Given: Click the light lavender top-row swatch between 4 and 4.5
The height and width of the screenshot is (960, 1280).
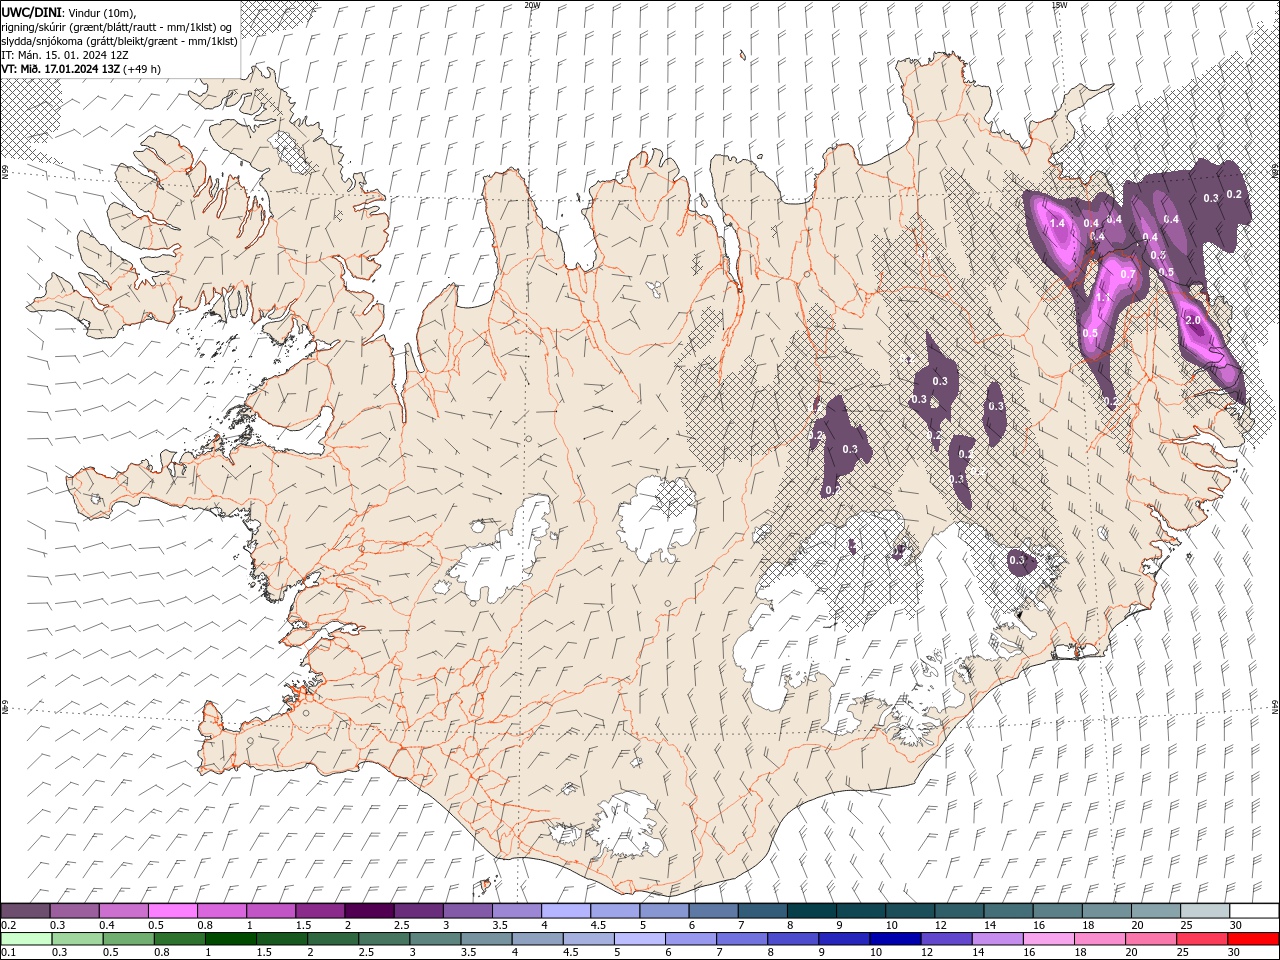Looking at the screenshot, I should pos(566,911).
